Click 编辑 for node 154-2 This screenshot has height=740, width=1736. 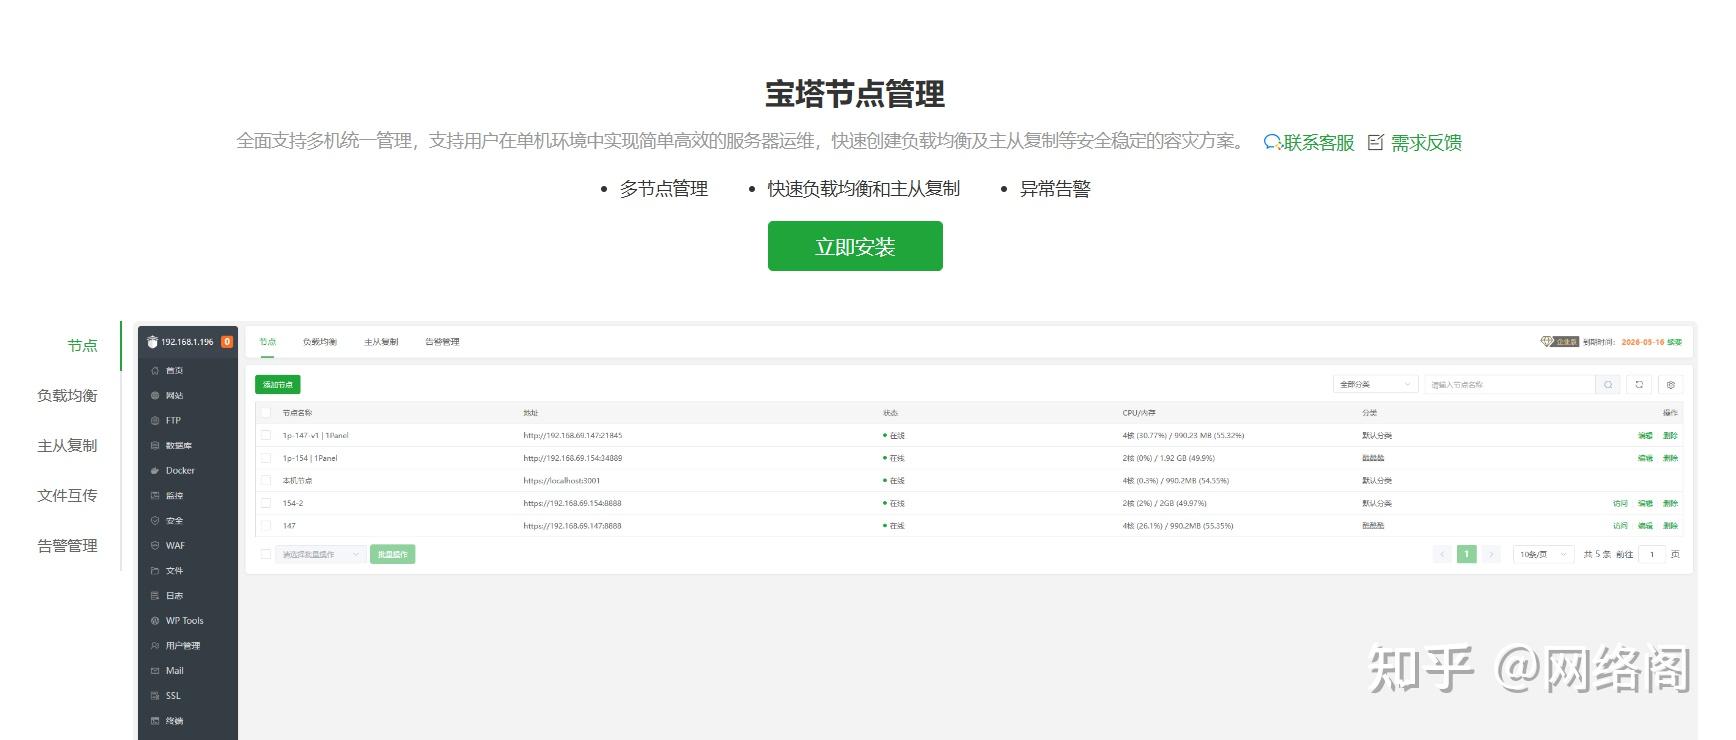click(x=1645, y=504)
